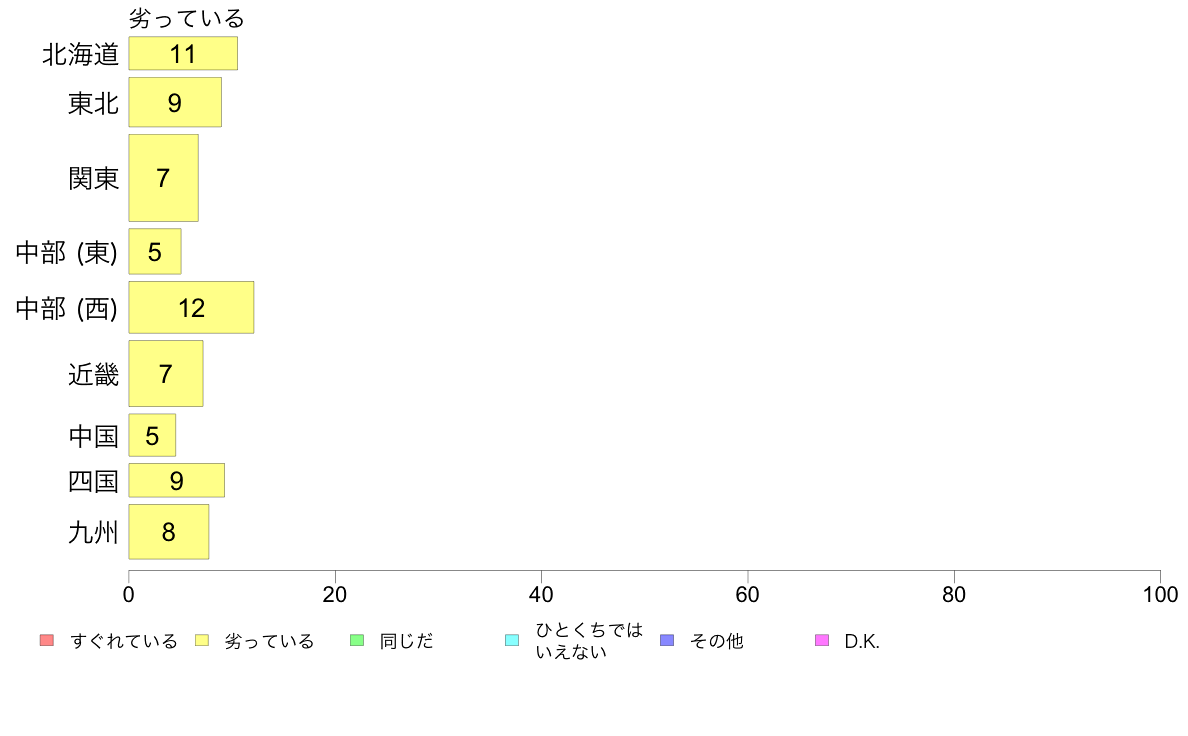Click the red すぐれている legend swatch
The image size is (1188, 736).
pos(47,640)
